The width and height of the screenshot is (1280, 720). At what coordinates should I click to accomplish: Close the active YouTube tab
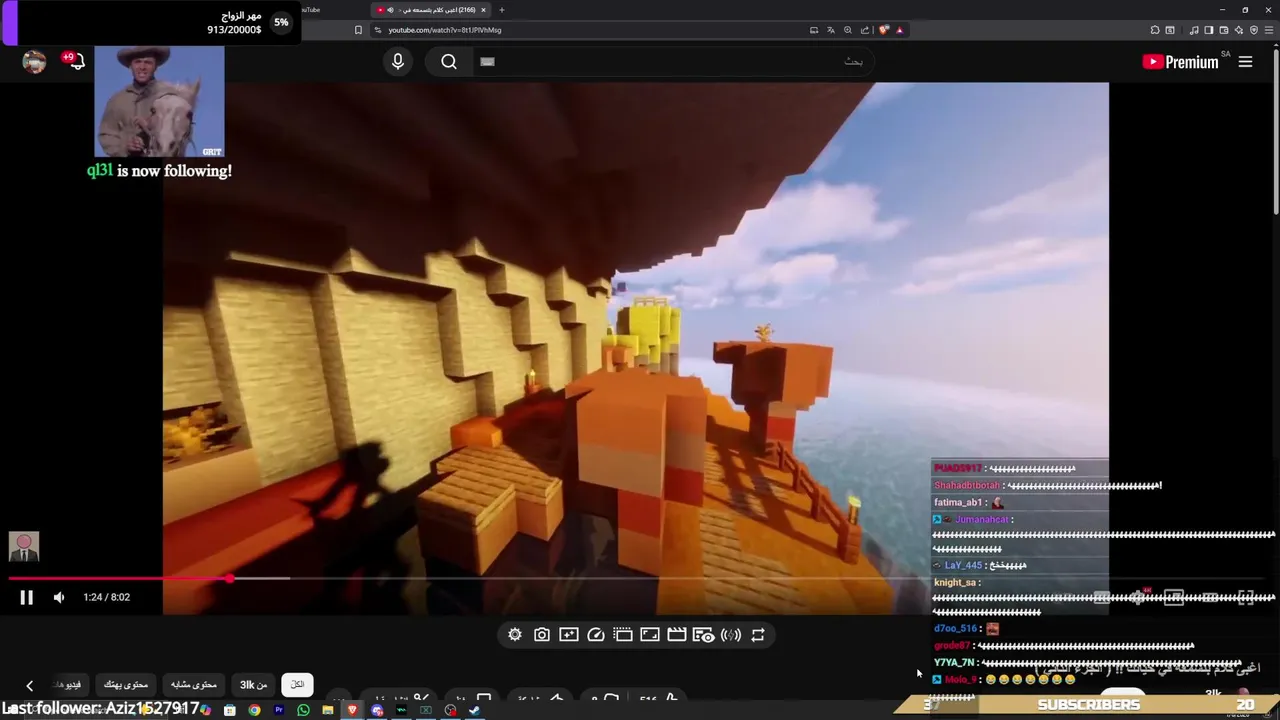click(483, 10)
